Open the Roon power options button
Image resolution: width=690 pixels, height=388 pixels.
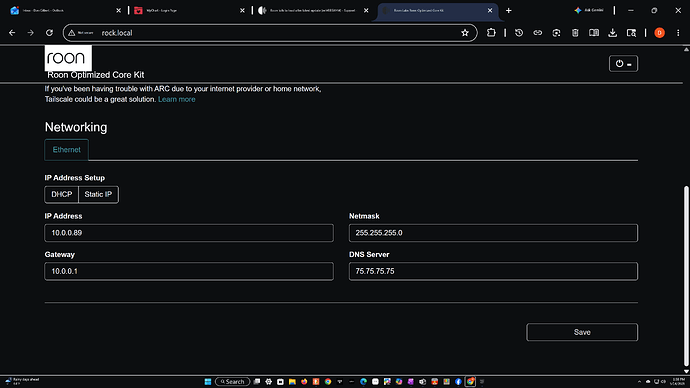(x=623, y=64)
